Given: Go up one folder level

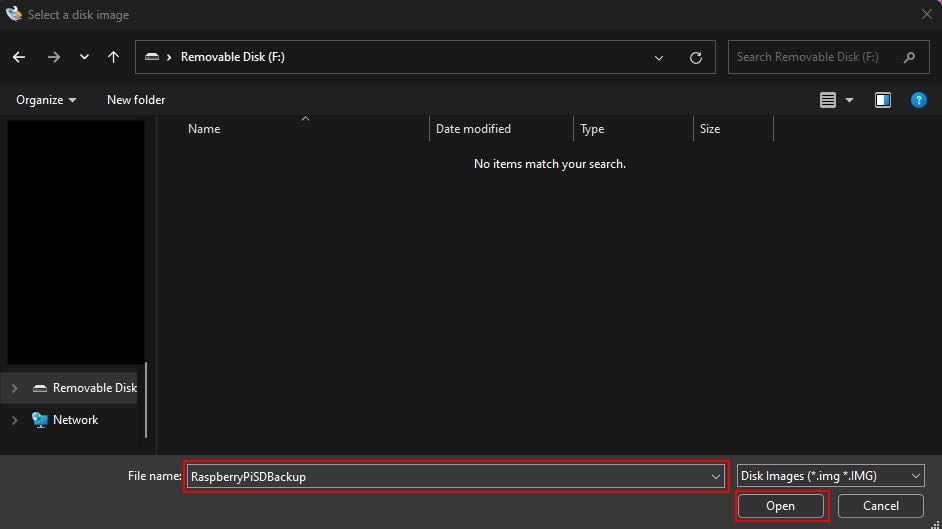Looking at the screenshot, I should (114, 57).
